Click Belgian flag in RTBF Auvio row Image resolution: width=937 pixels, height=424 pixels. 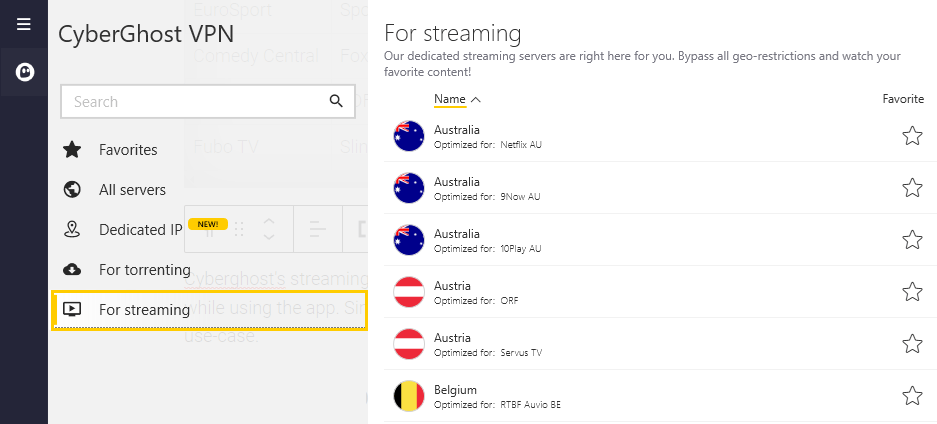[409, 395]
